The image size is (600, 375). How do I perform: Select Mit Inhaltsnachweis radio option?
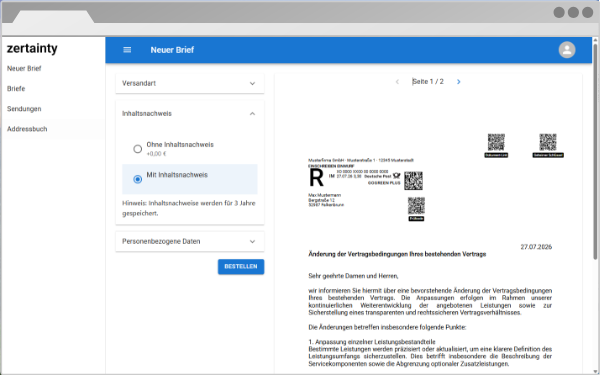(x=138, y=179)
